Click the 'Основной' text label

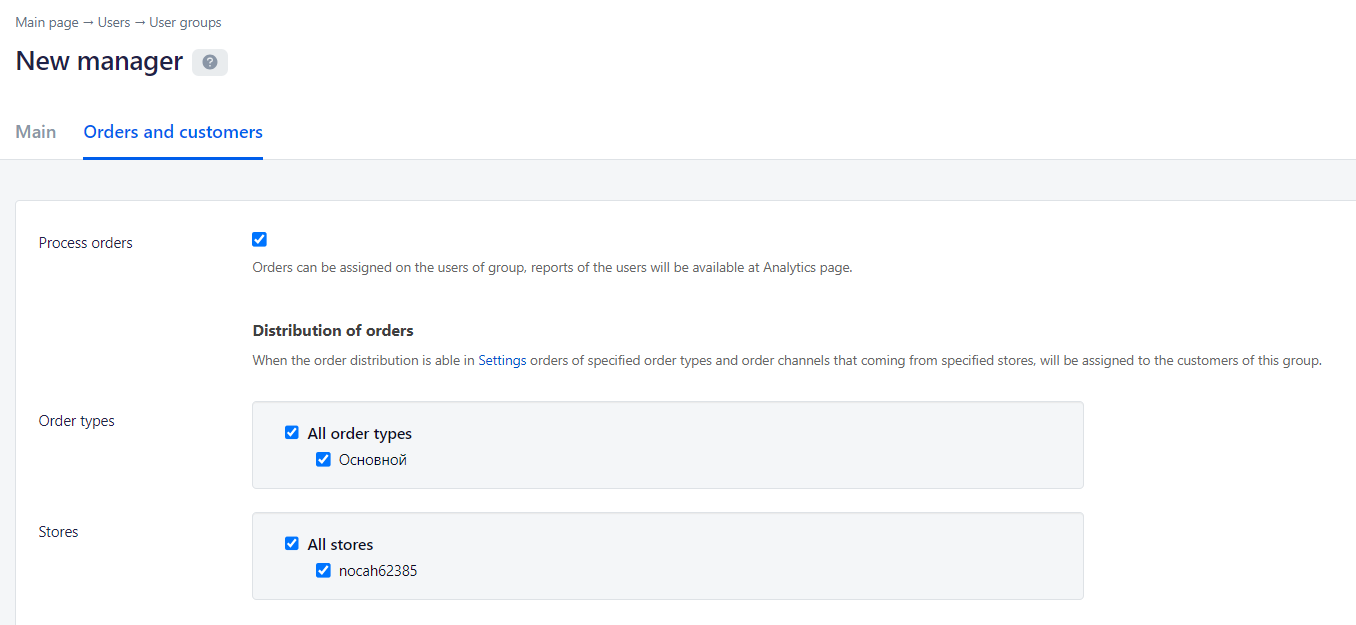(x=373, y=460)
